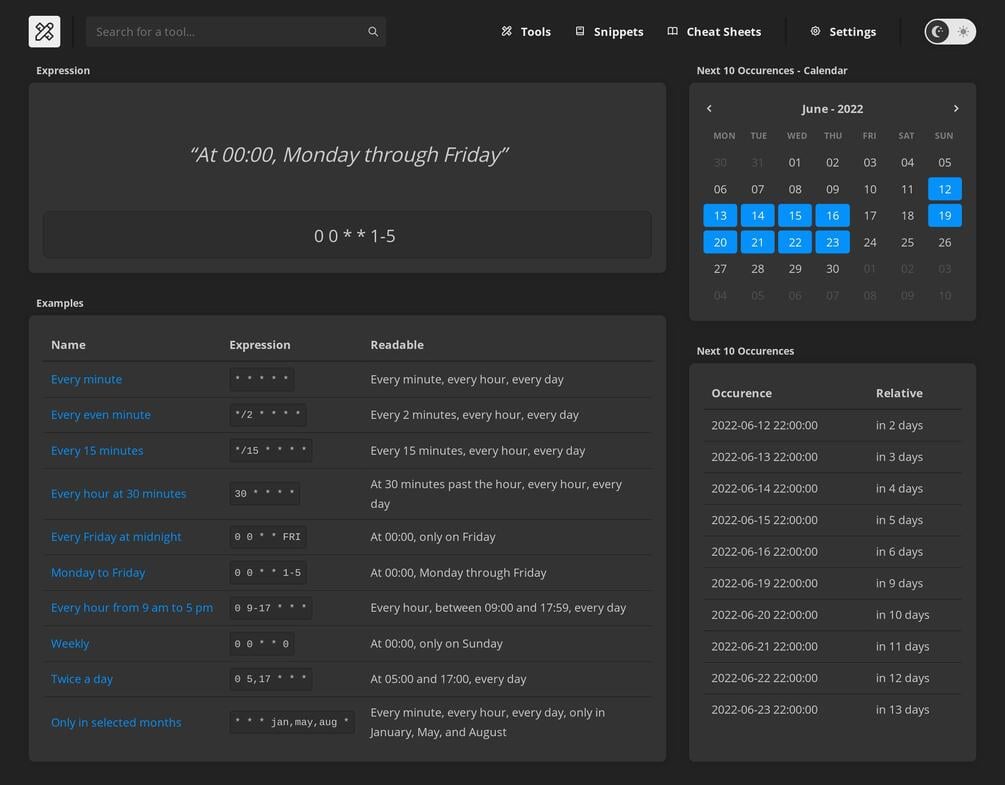This screenshot has height=785, width=1005.
Task: Focus the "Search for a tool" field
Action: pos(225,32)
